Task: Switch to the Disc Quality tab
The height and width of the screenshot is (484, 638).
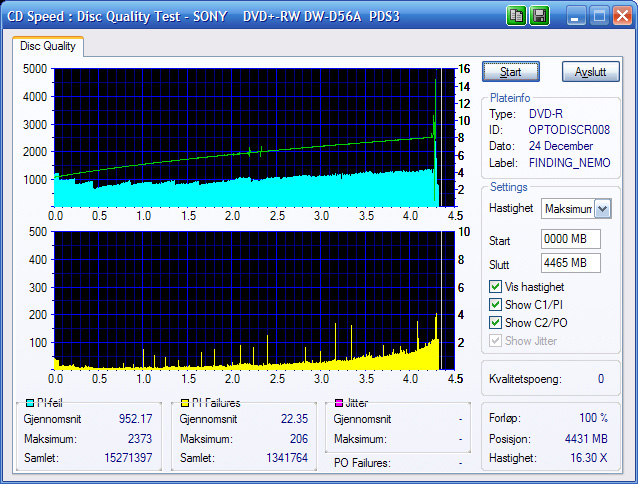Action: coord(48,46)
